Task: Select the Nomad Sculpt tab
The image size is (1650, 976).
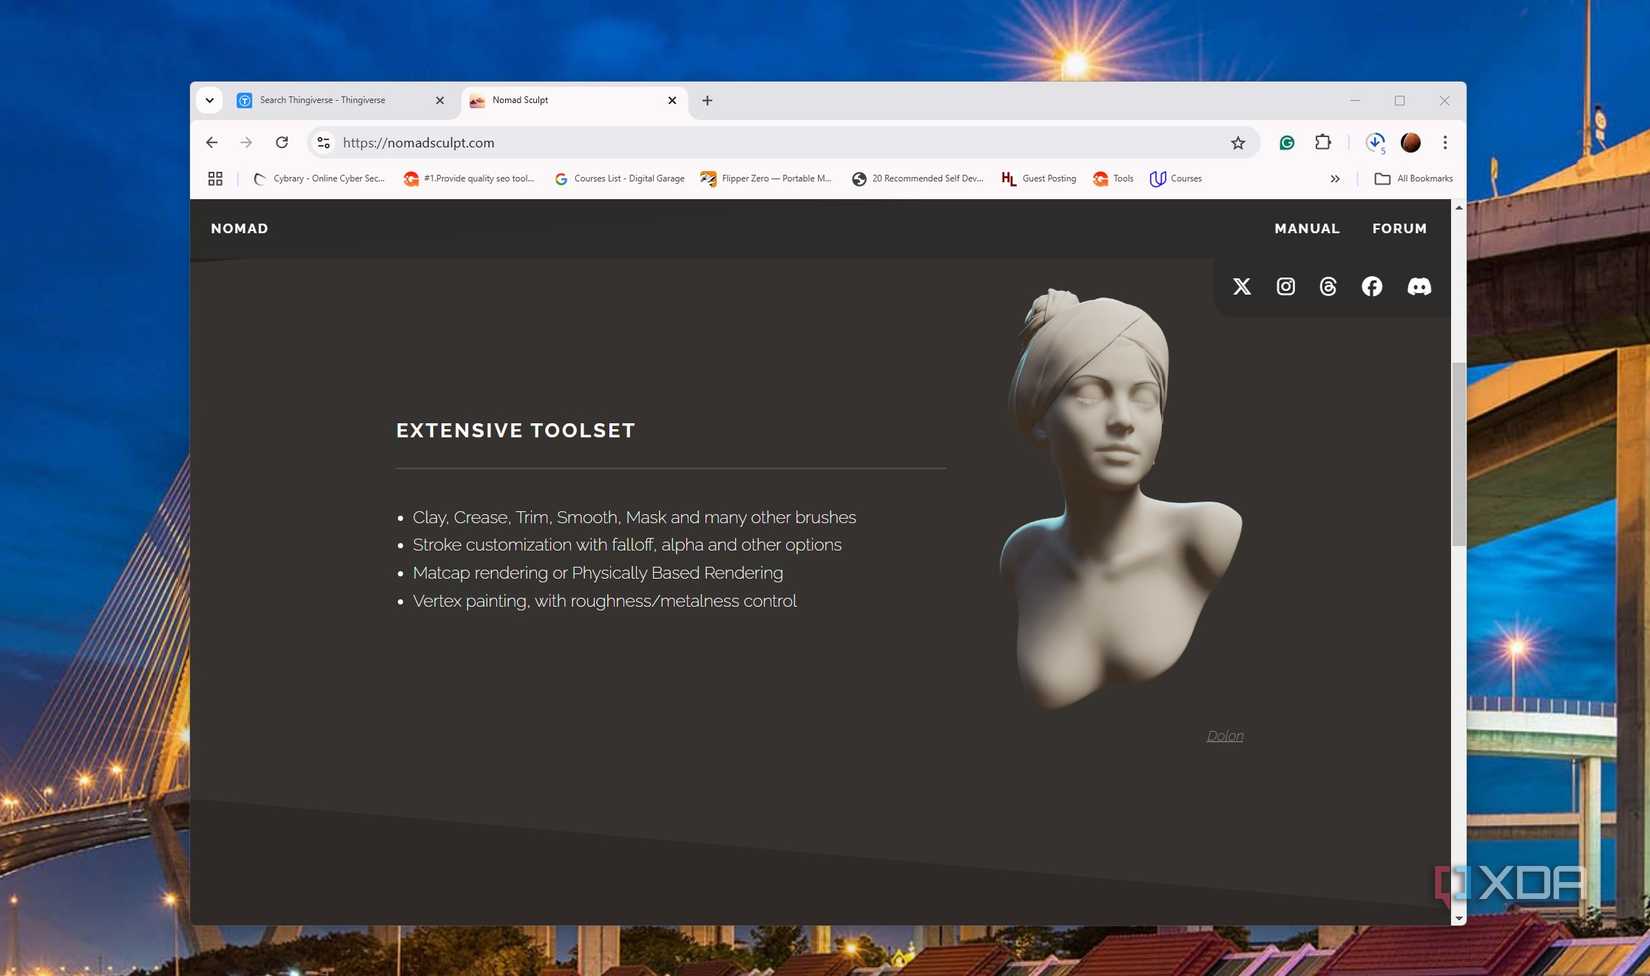Action: pyautogui.click(x=575, y=100)
